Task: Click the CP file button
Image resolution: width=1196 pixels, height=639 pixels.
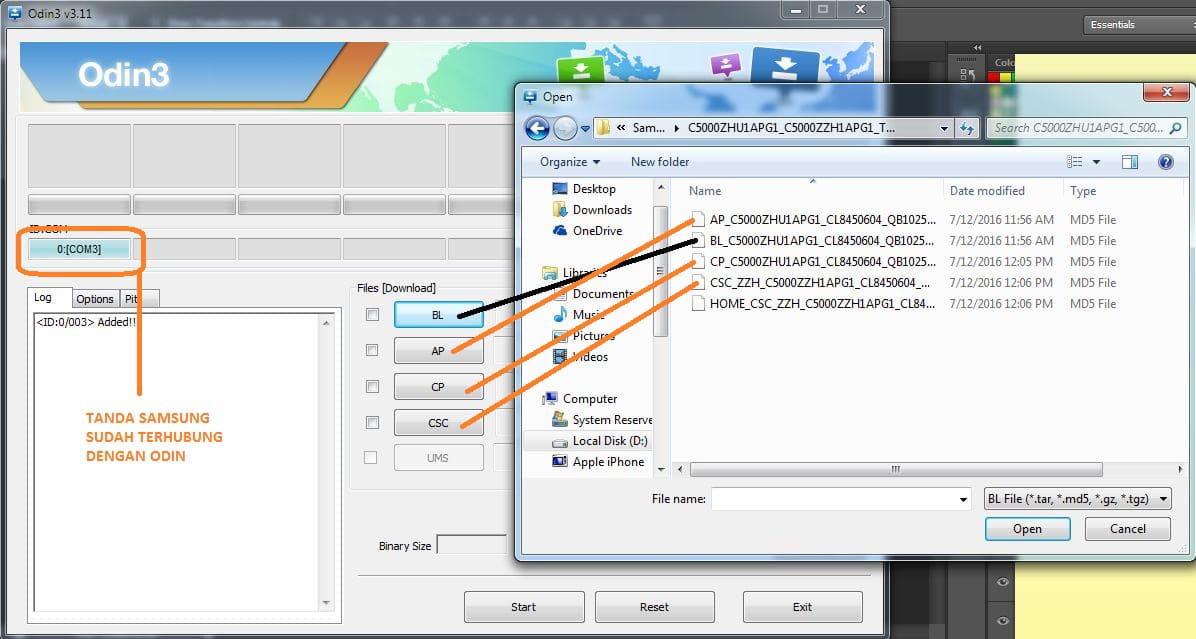Action: point(439,387)
